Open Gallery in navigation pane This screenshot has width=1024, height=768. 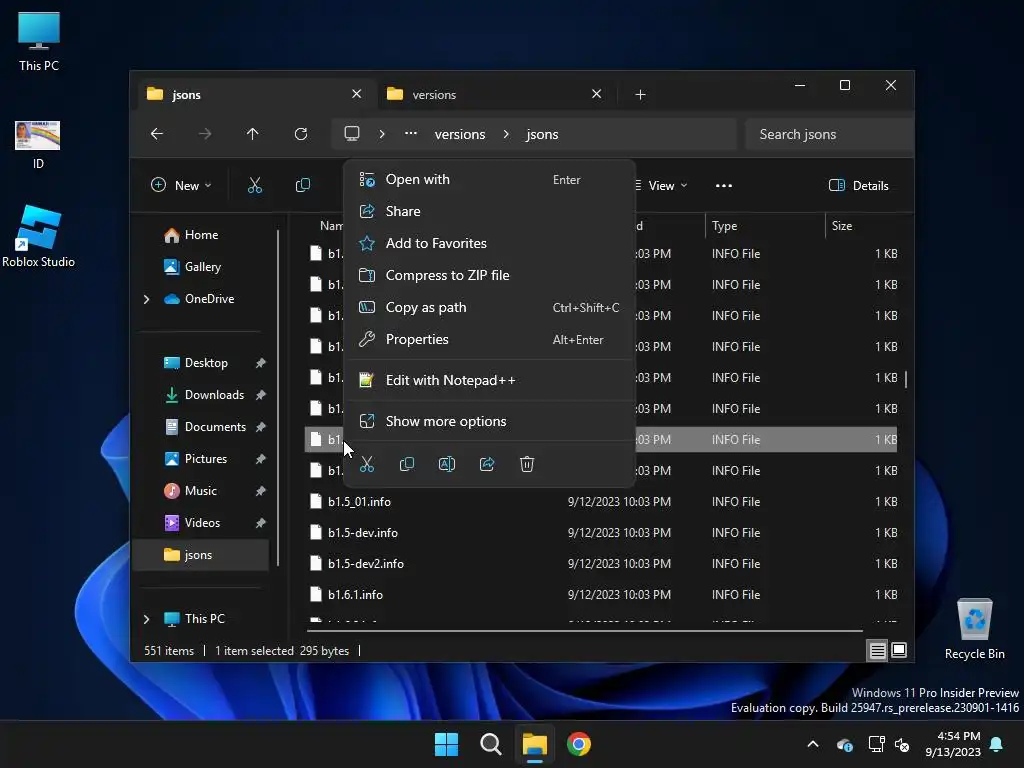[x=202, y=266]
